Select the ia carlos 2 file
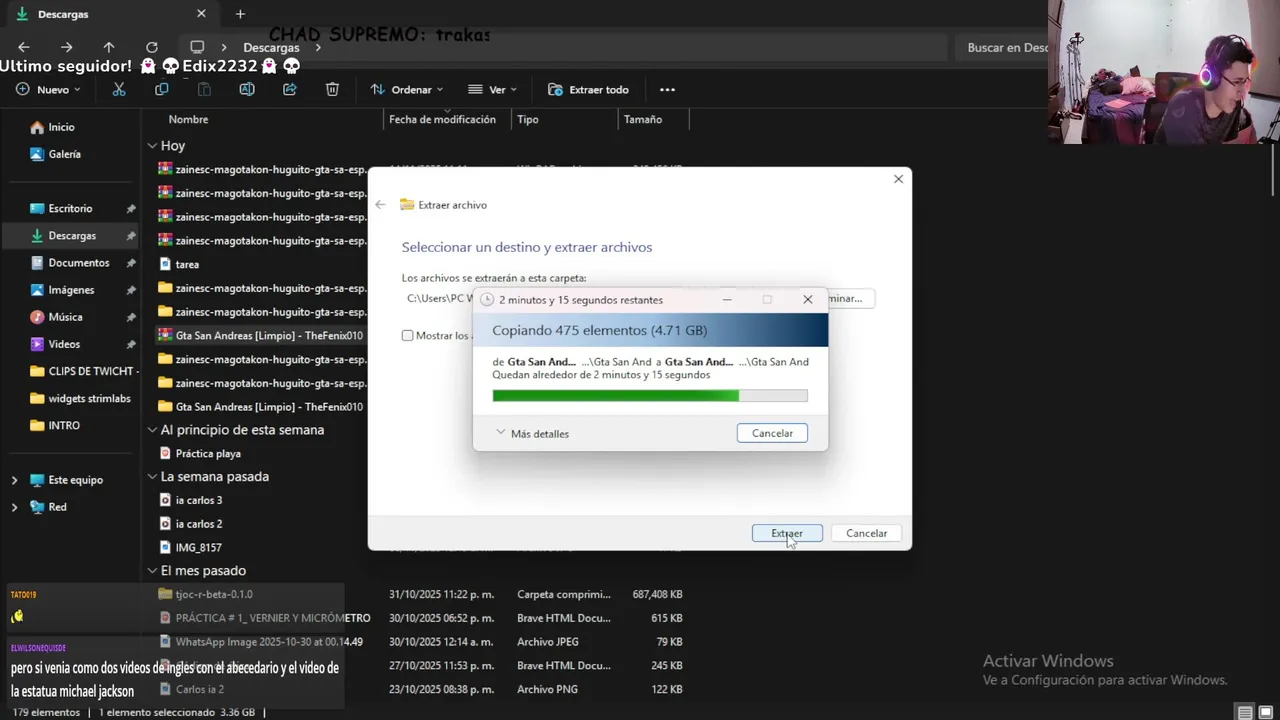This screenshot has height=720, width=1280. click(x=191, y=523)
